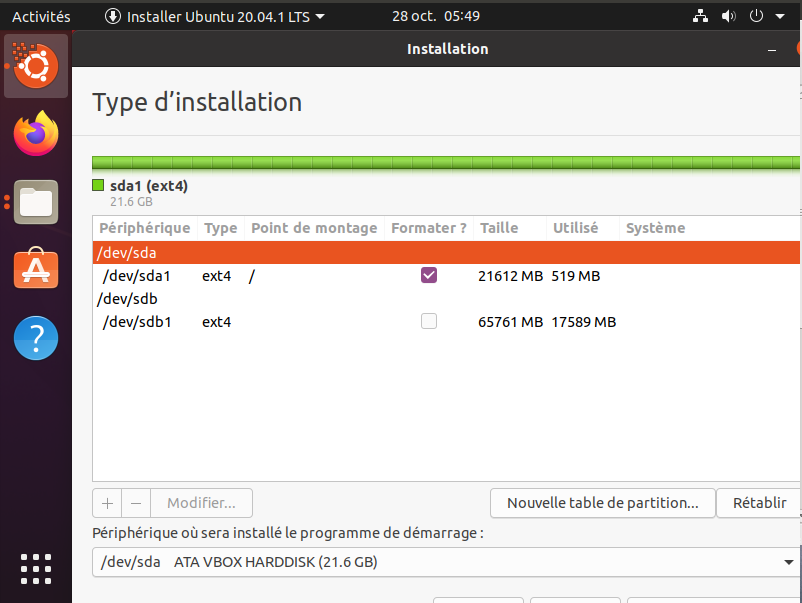Show applications grid

pyautogui.click(x=36, y=568)
